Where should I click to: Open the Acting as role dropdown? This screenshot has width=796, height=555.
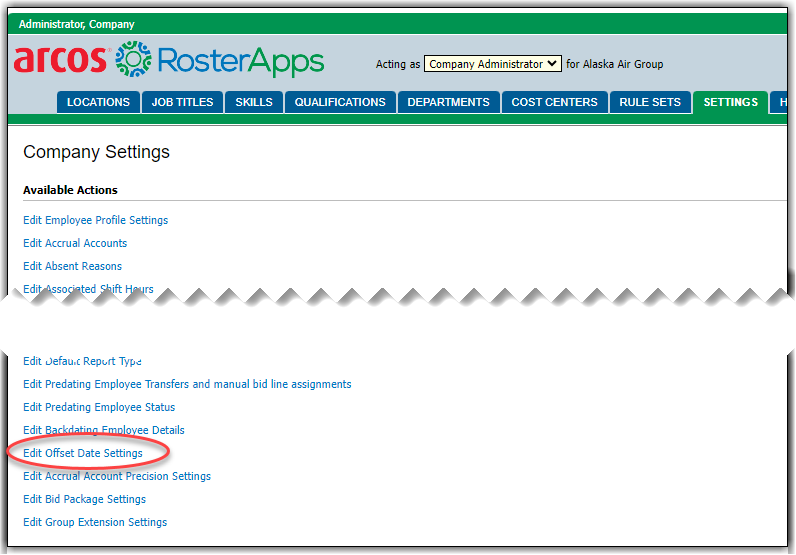(x=492, y=64)
